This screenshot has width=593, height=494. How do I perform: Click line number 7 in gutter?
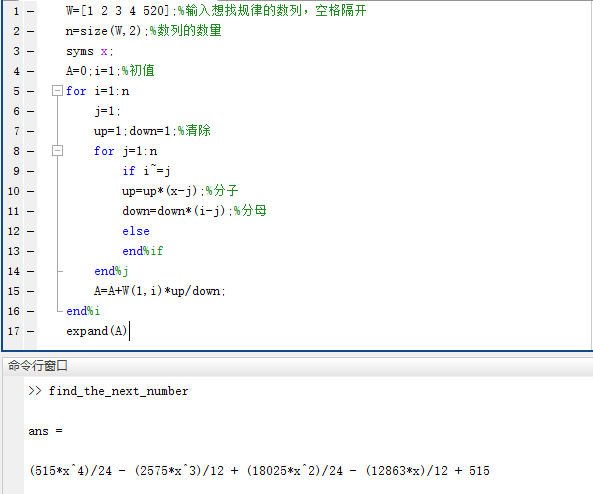(16, 131)
